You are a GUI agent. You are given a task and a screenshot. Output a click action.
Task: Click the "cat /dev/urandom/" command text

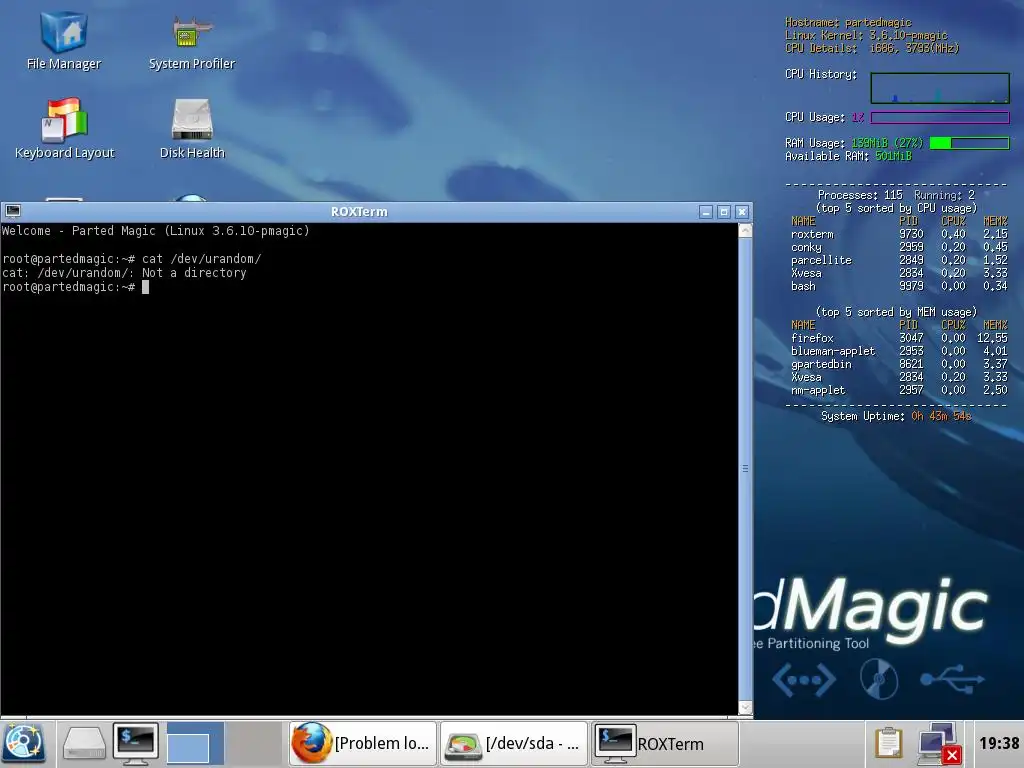tap(201, 259)
